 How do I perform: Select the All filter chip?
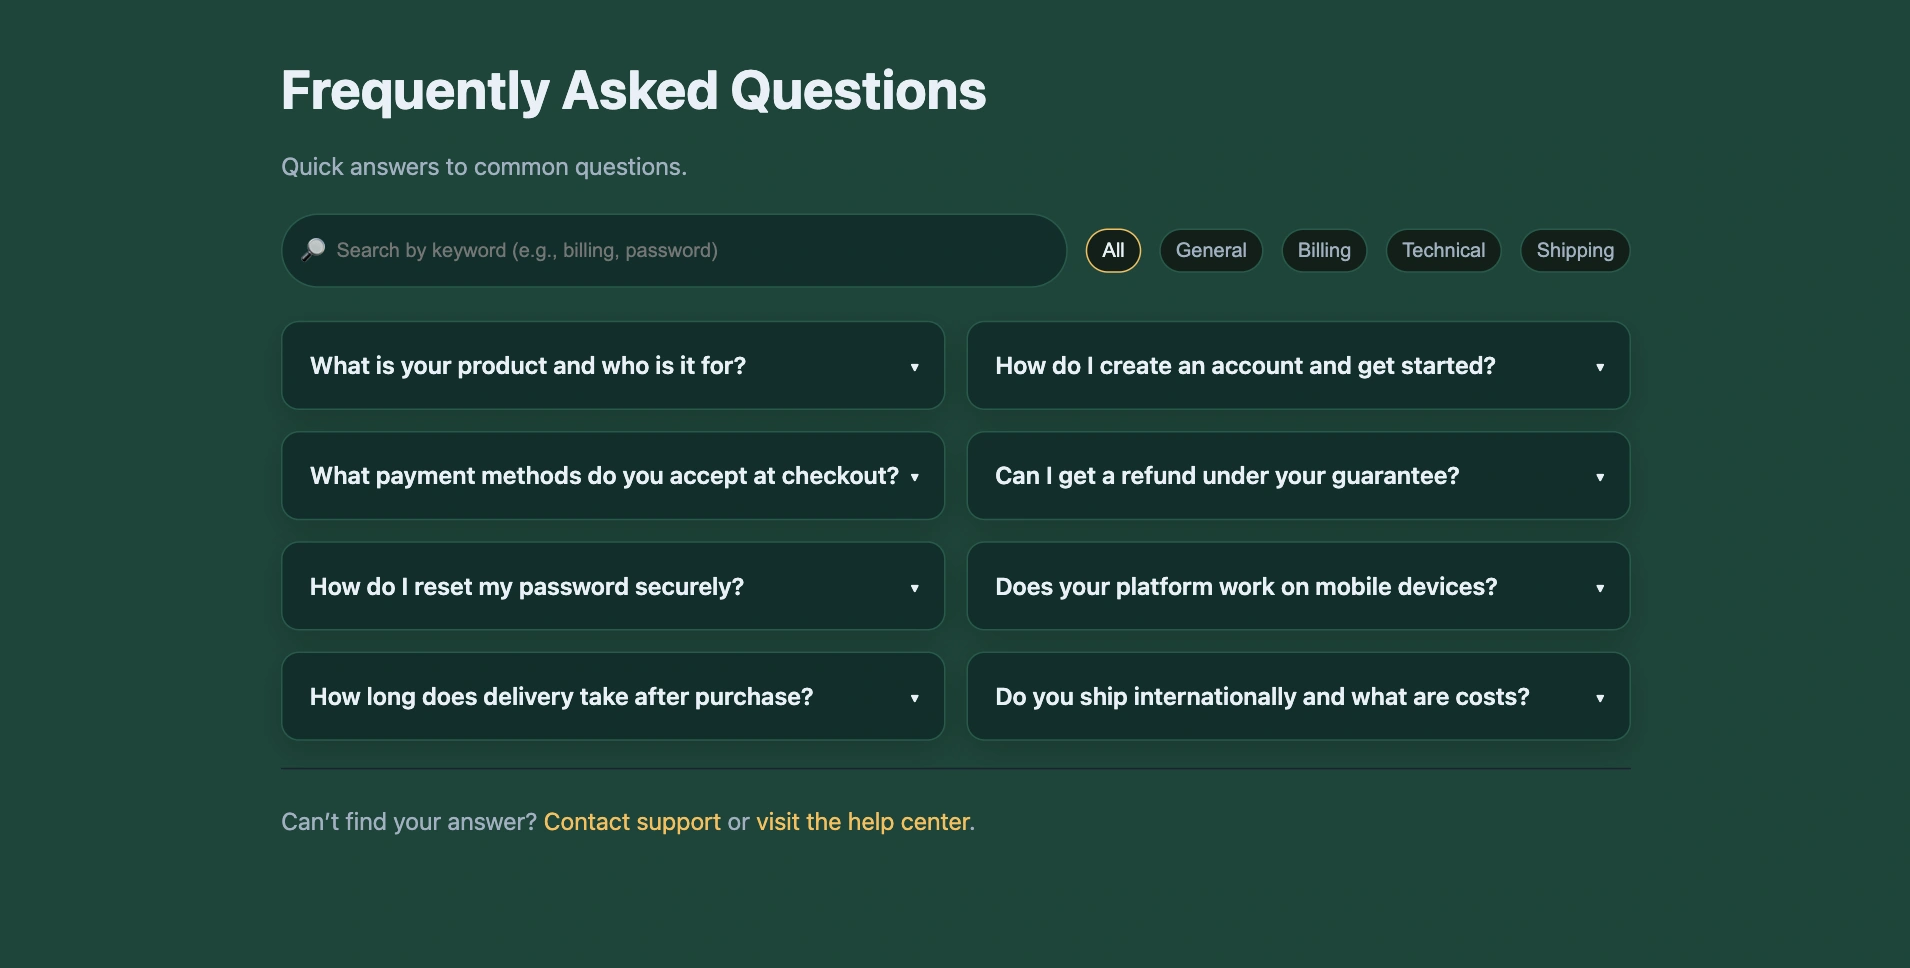(x=1113, y=250)
